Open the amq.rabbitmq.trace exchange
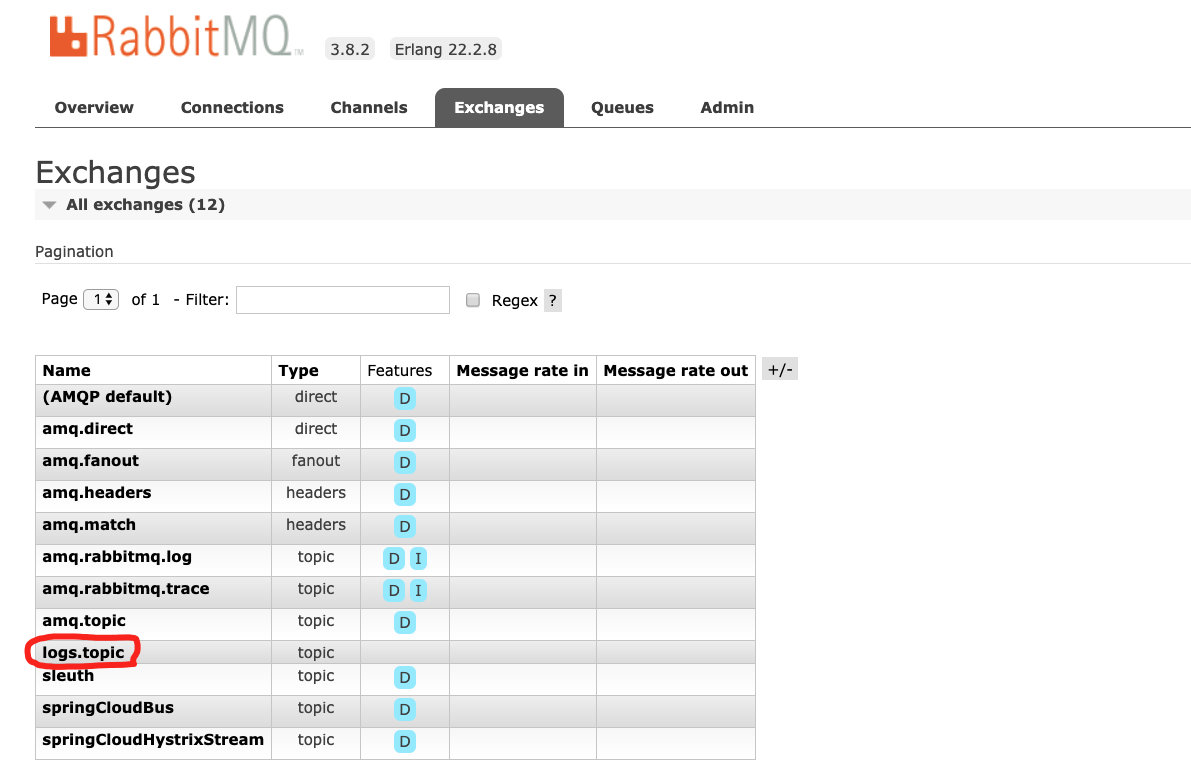Viewport: 1191px width, 772px height. (x=126, y=588)
